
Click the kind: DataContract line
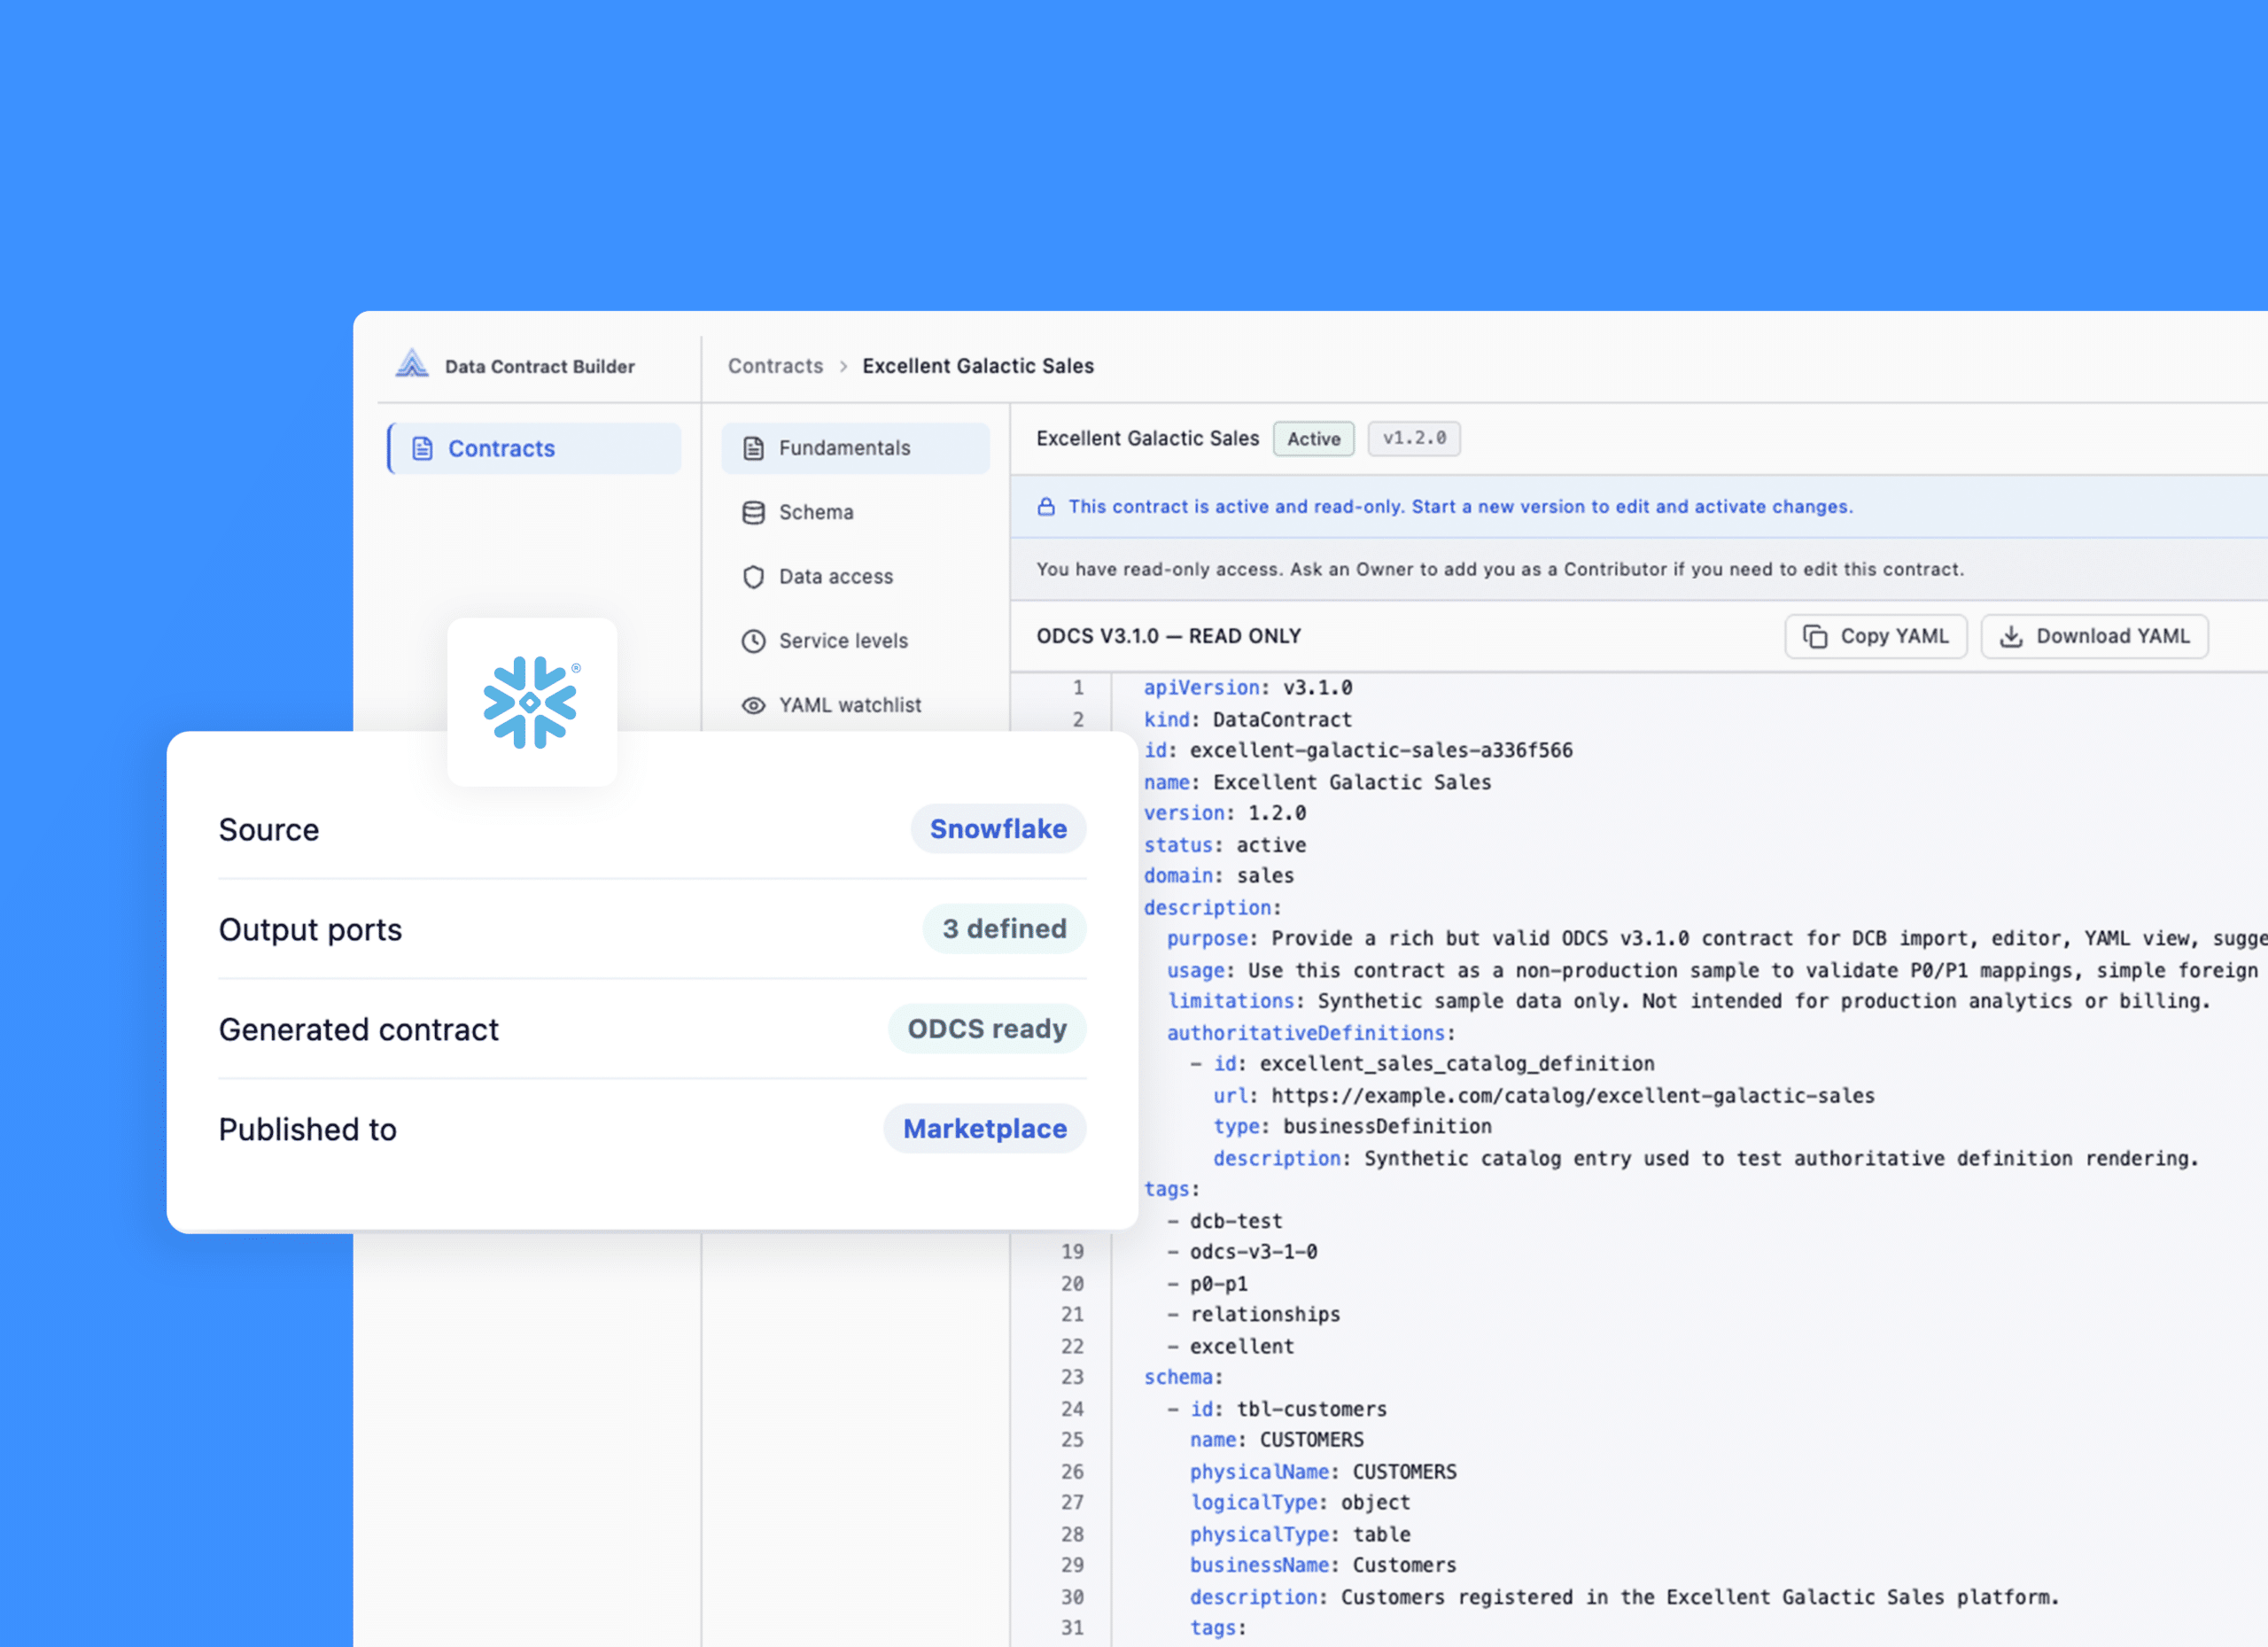[x=1248, y=720]
